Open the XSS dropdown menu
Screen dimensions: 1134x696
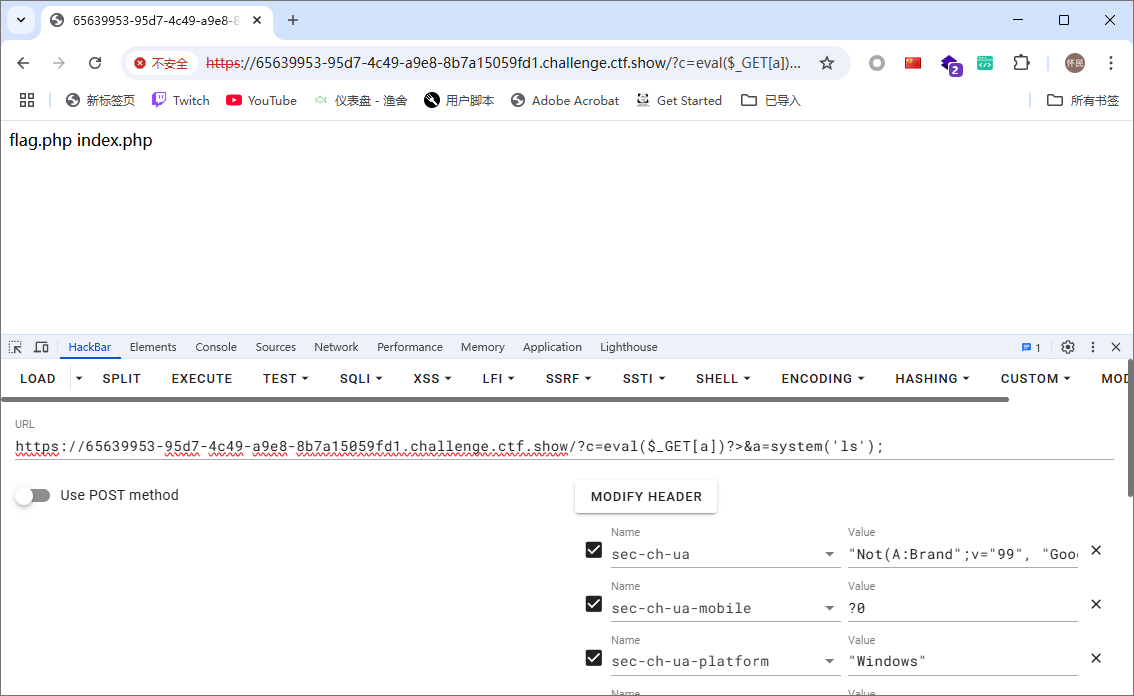[x=432, y=378]
